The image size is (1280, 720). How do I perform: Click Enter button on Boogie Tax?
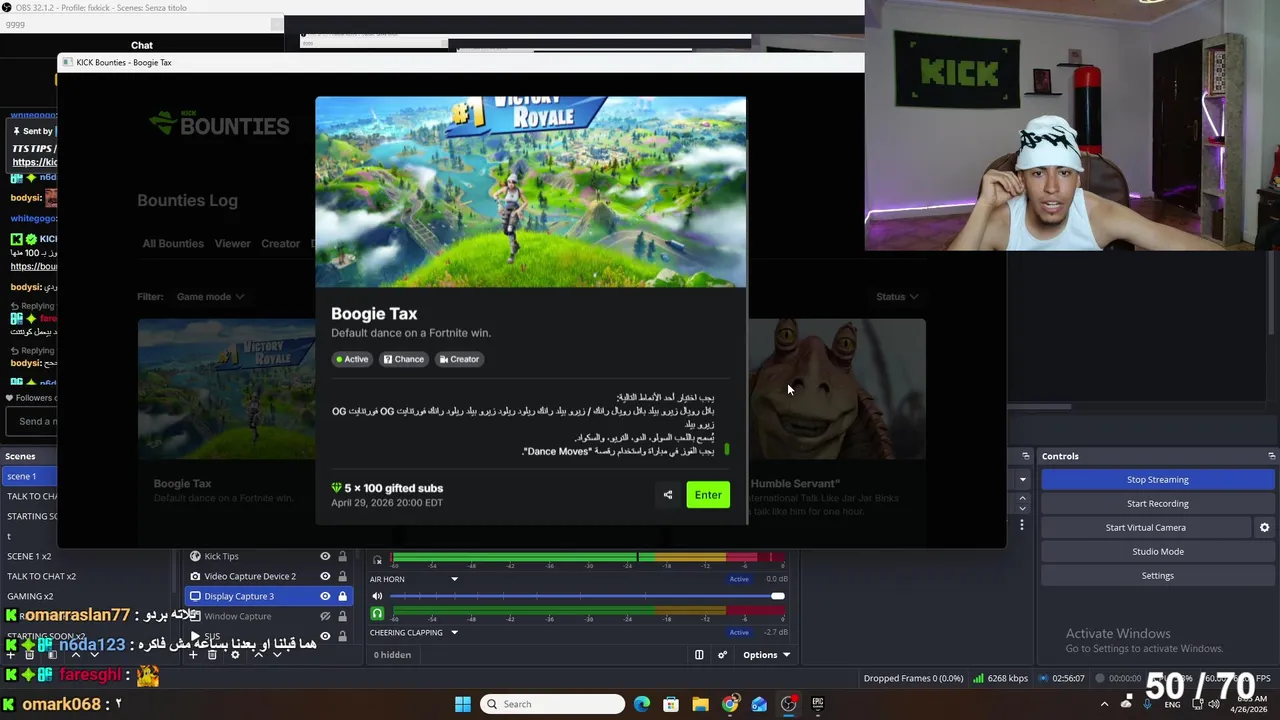pyautogui.click(x=708, y=495)
